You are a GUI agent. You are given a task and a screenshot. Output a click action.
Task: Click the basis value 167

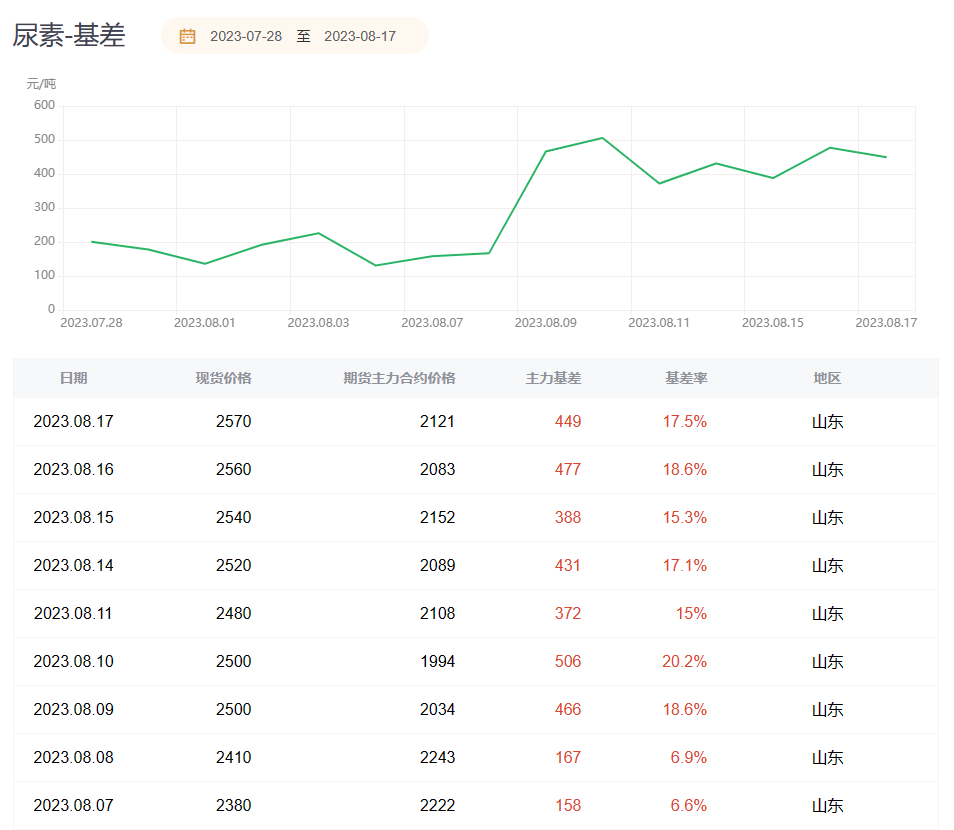coord(568,758)
